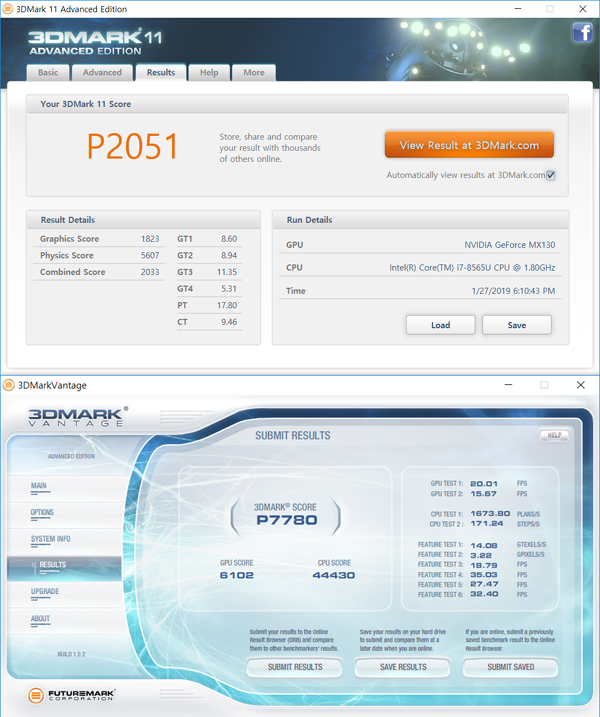Viewport: 600px width, 717px height.
Task: Click CPU TEST 1 value 1673.80
Action: click(490, 514)
